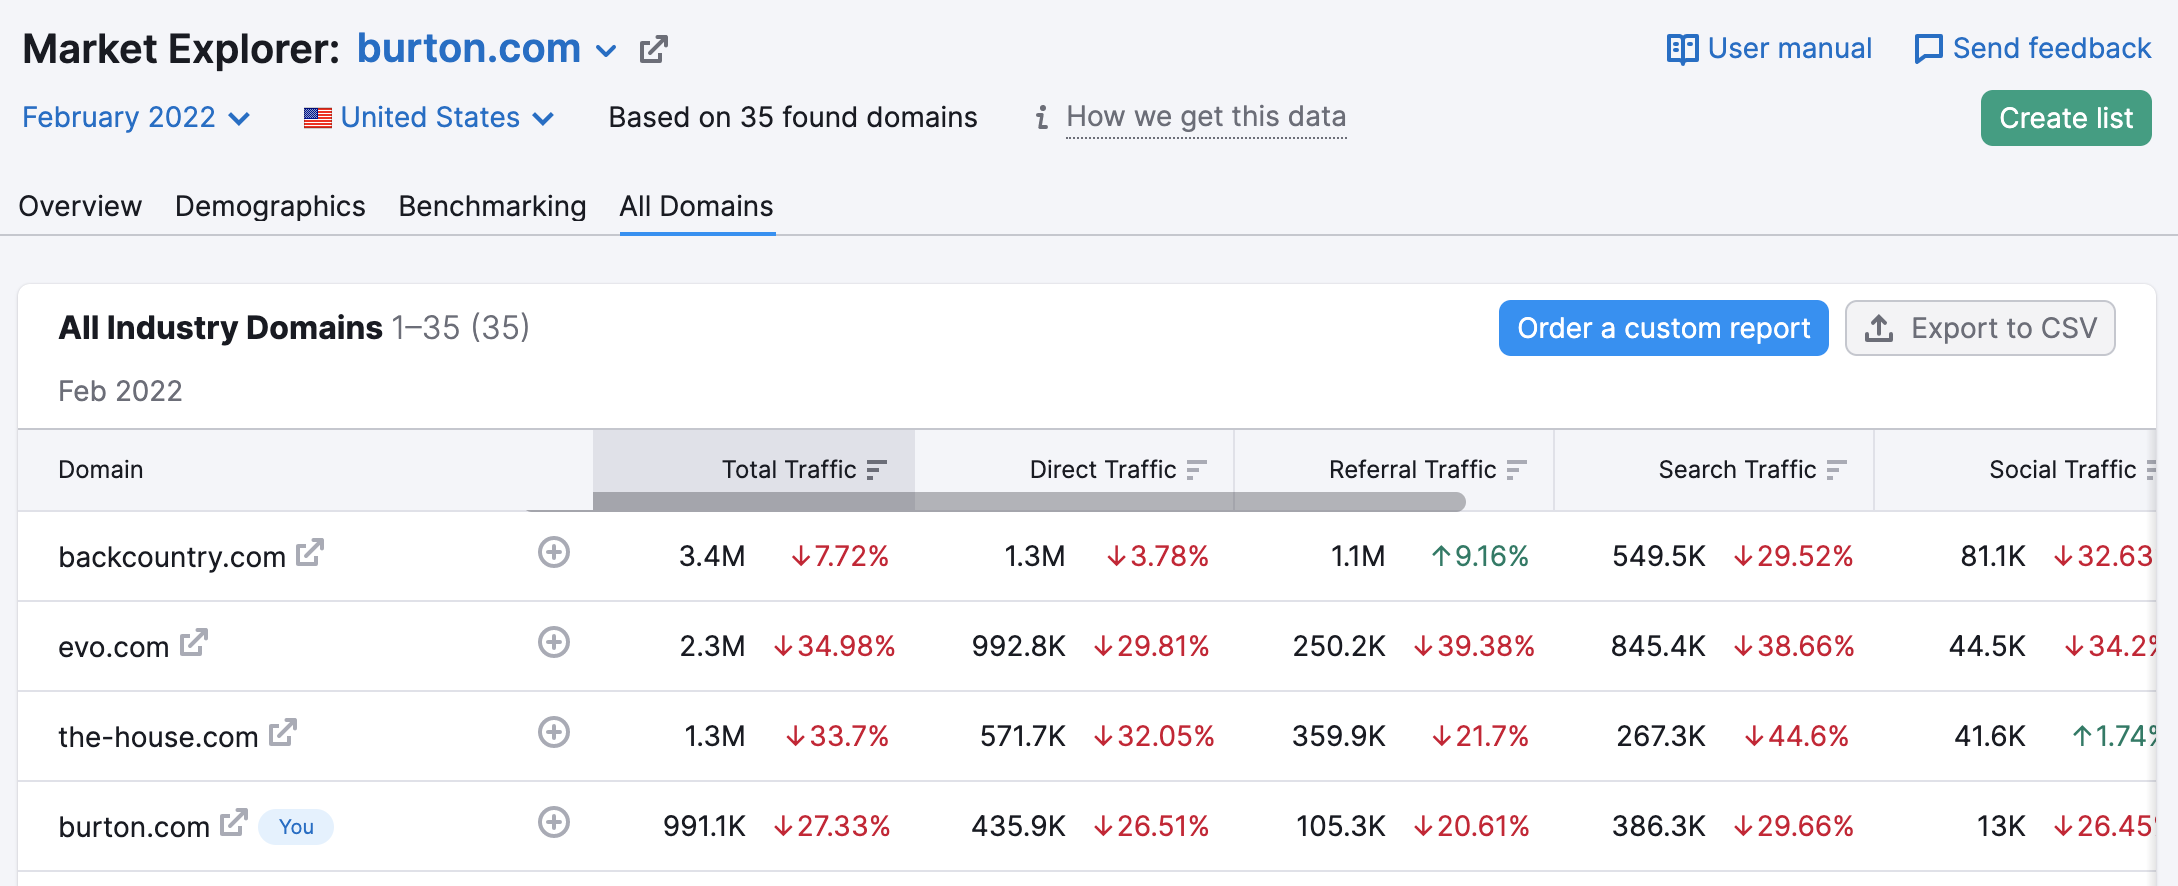
Task: Open the-house.com external link icon
Action: (283, 732)
